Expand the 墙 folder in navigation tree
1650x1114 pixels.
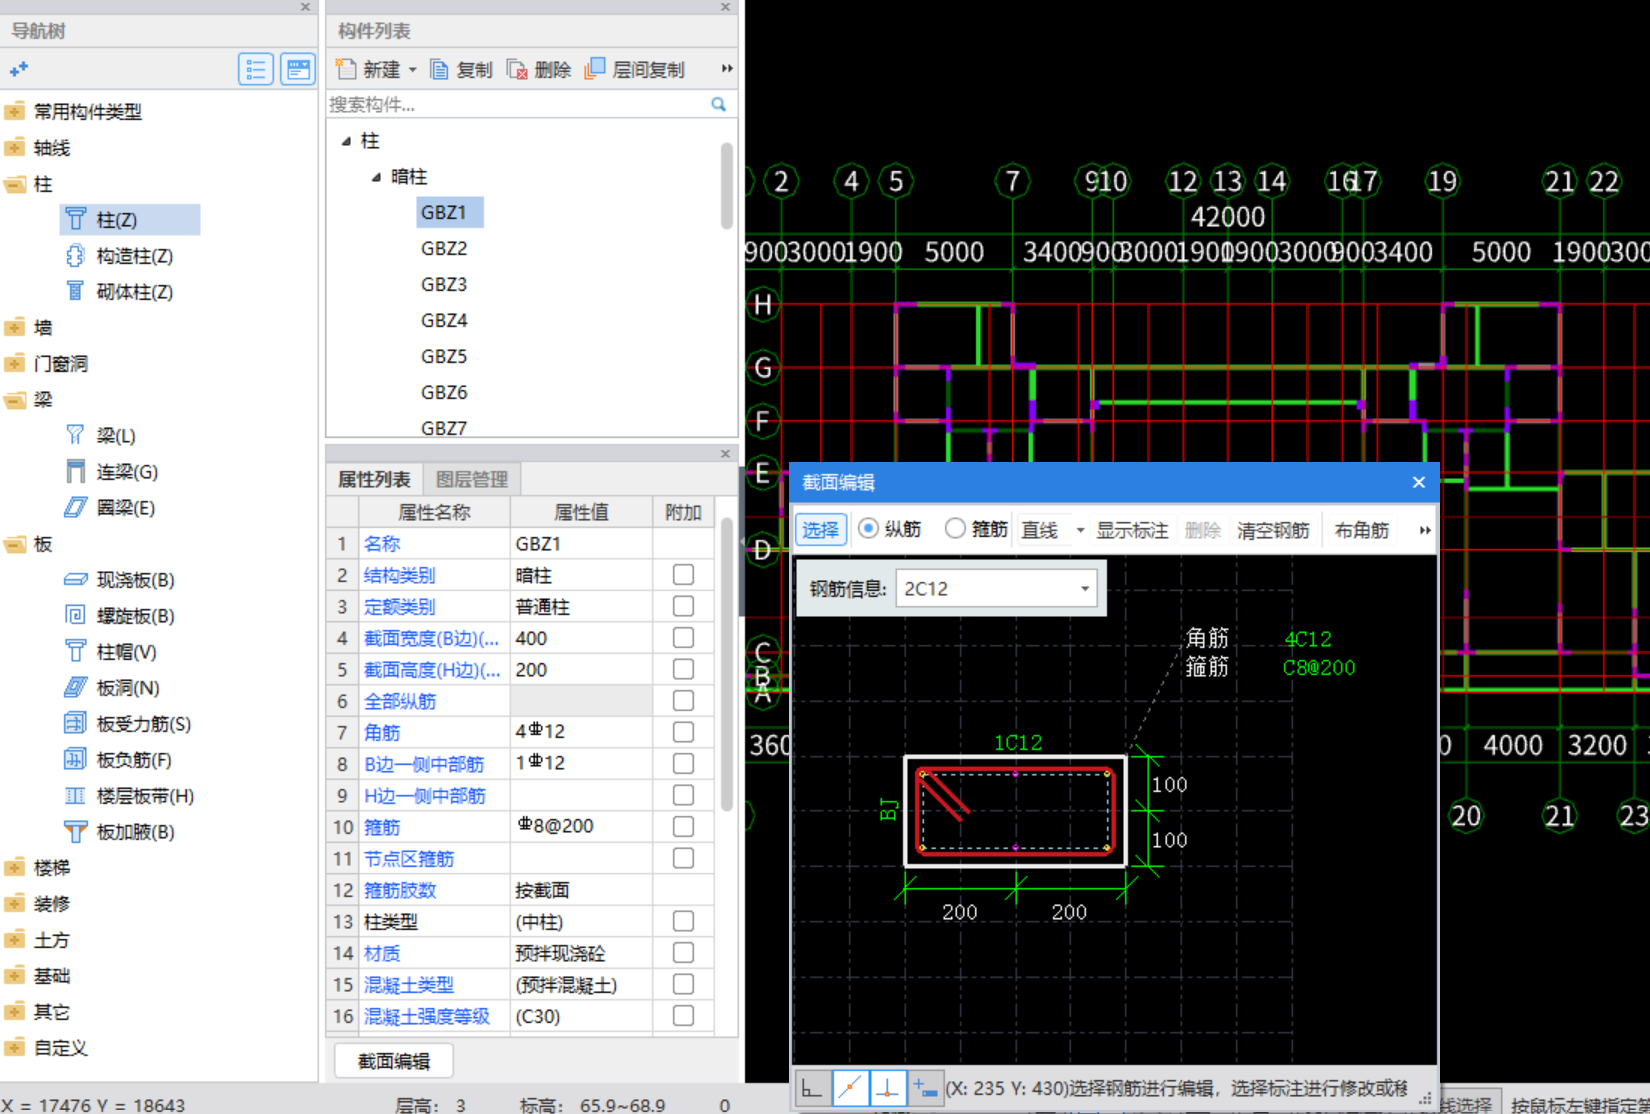15,327
